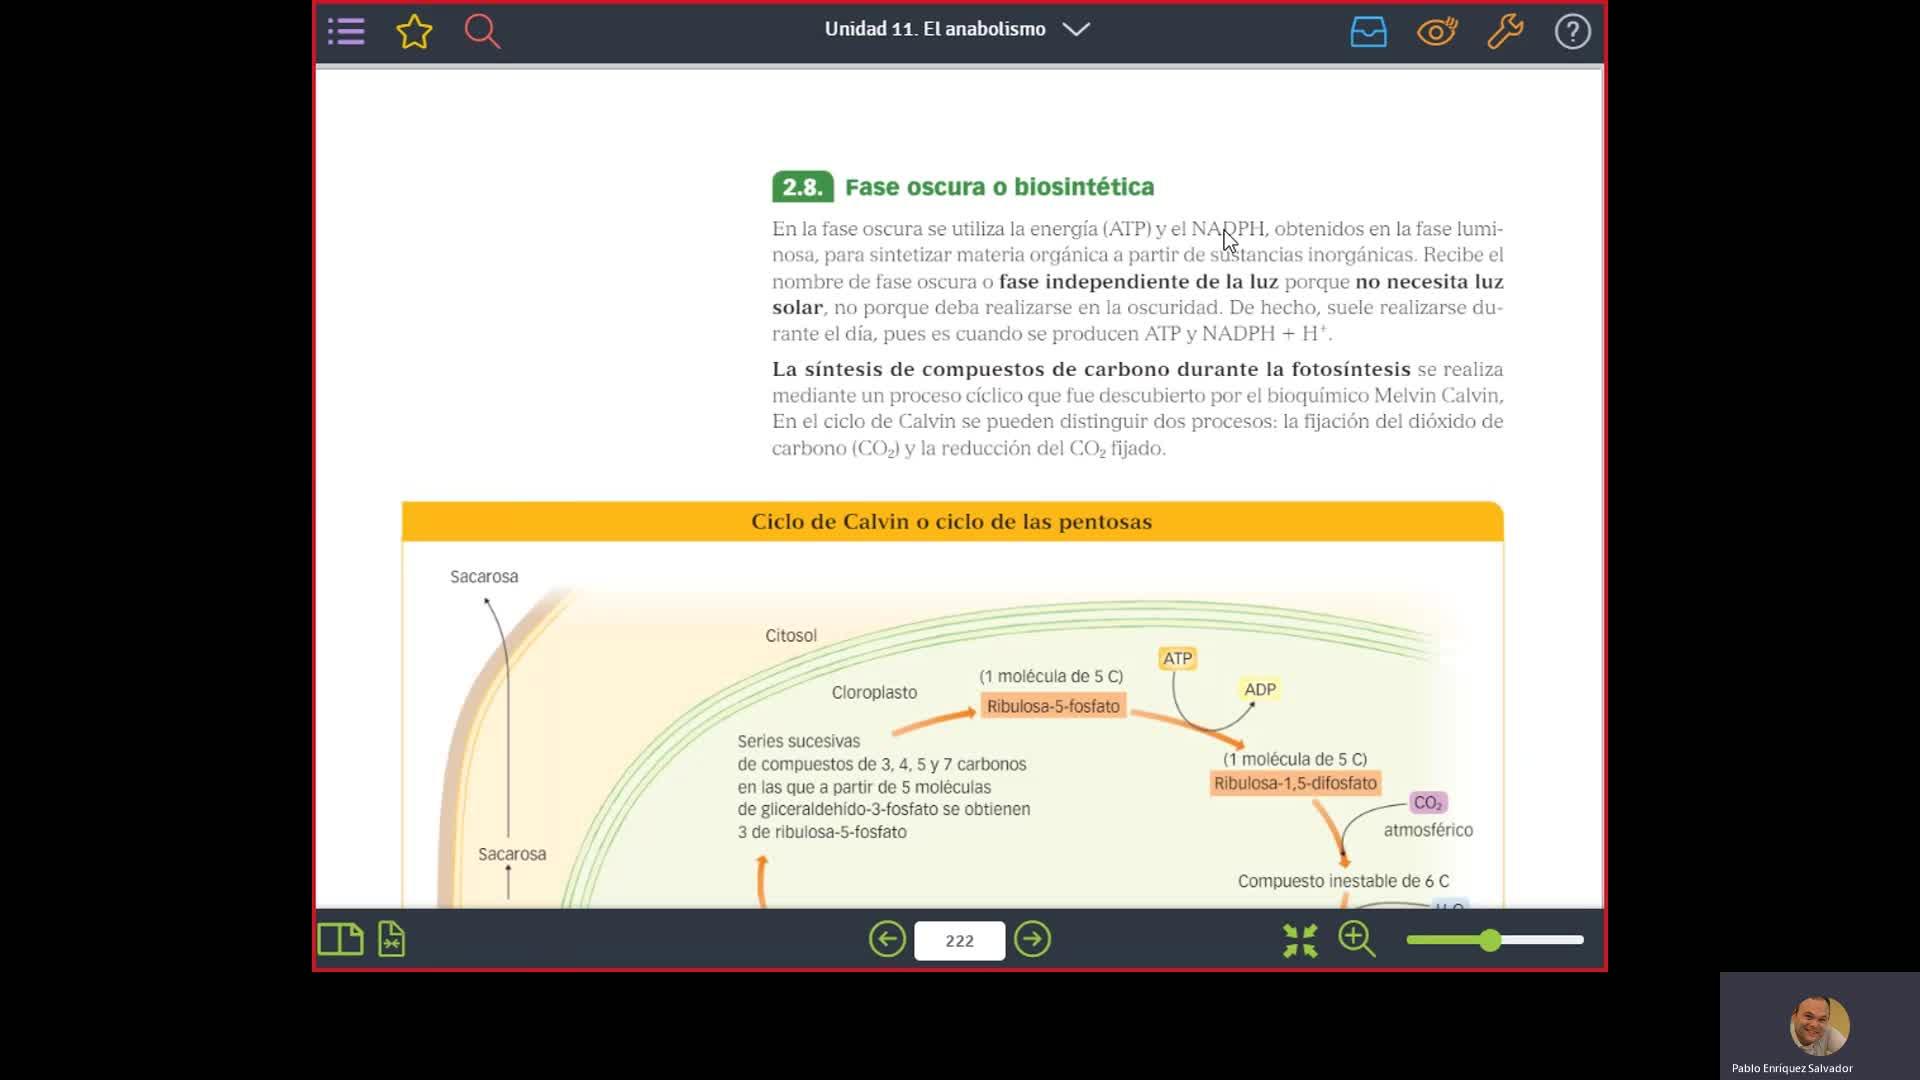Click Pablo Enríquez Salvador participant thumbnail
Image resolution: width=1920 pixels, height=1080 pixels.
point(1819,1026)
